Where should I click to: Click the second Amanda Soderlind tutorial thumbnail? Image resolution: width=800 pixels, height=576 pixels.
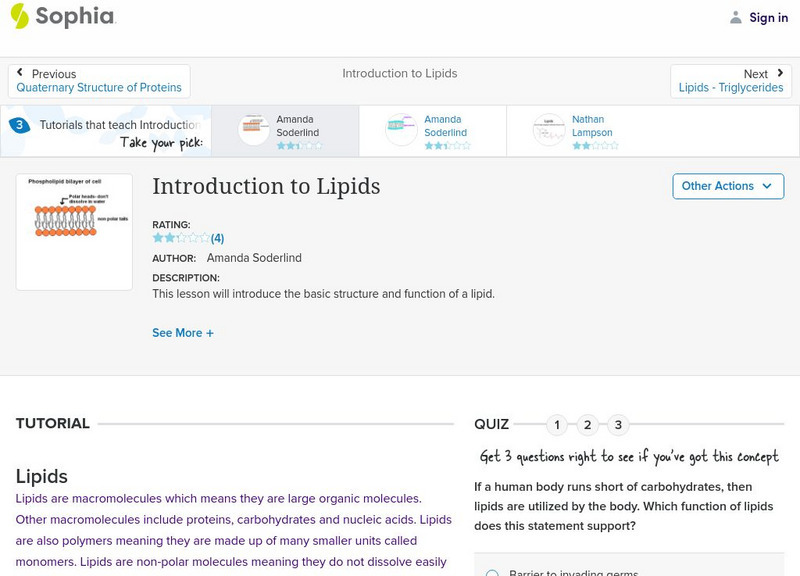pyautogui.click(x=400, y=128)
